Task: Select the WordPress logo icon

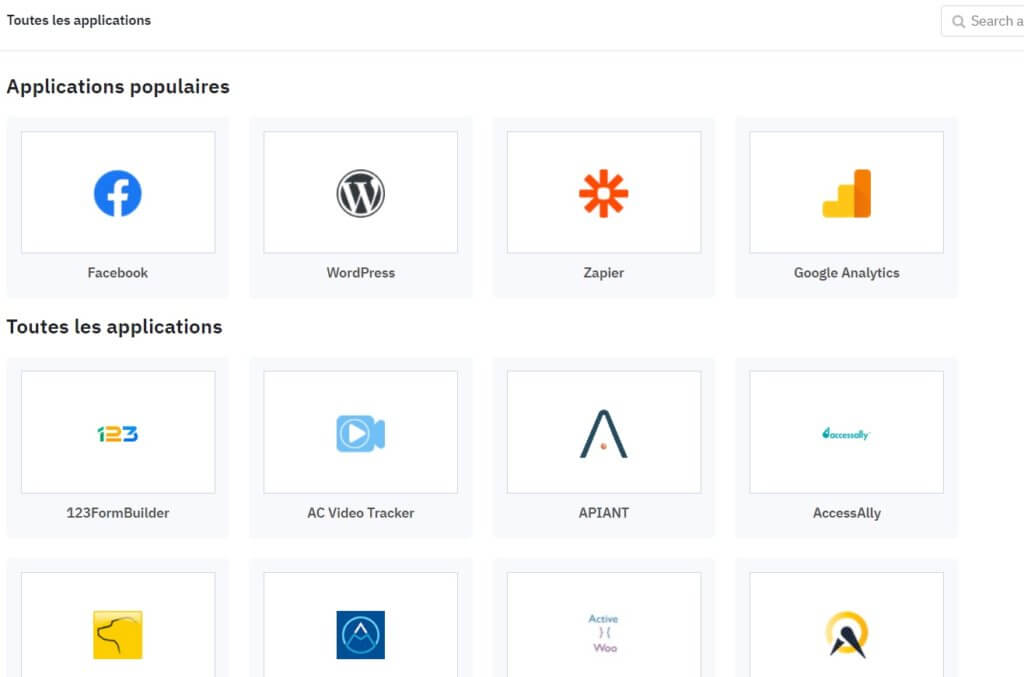Action: coord(360,193)
